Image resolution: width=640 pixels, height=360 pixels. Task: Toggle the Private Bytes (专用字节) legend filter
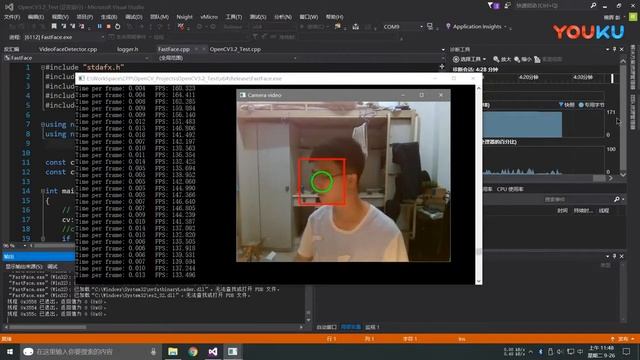[591, 105]
